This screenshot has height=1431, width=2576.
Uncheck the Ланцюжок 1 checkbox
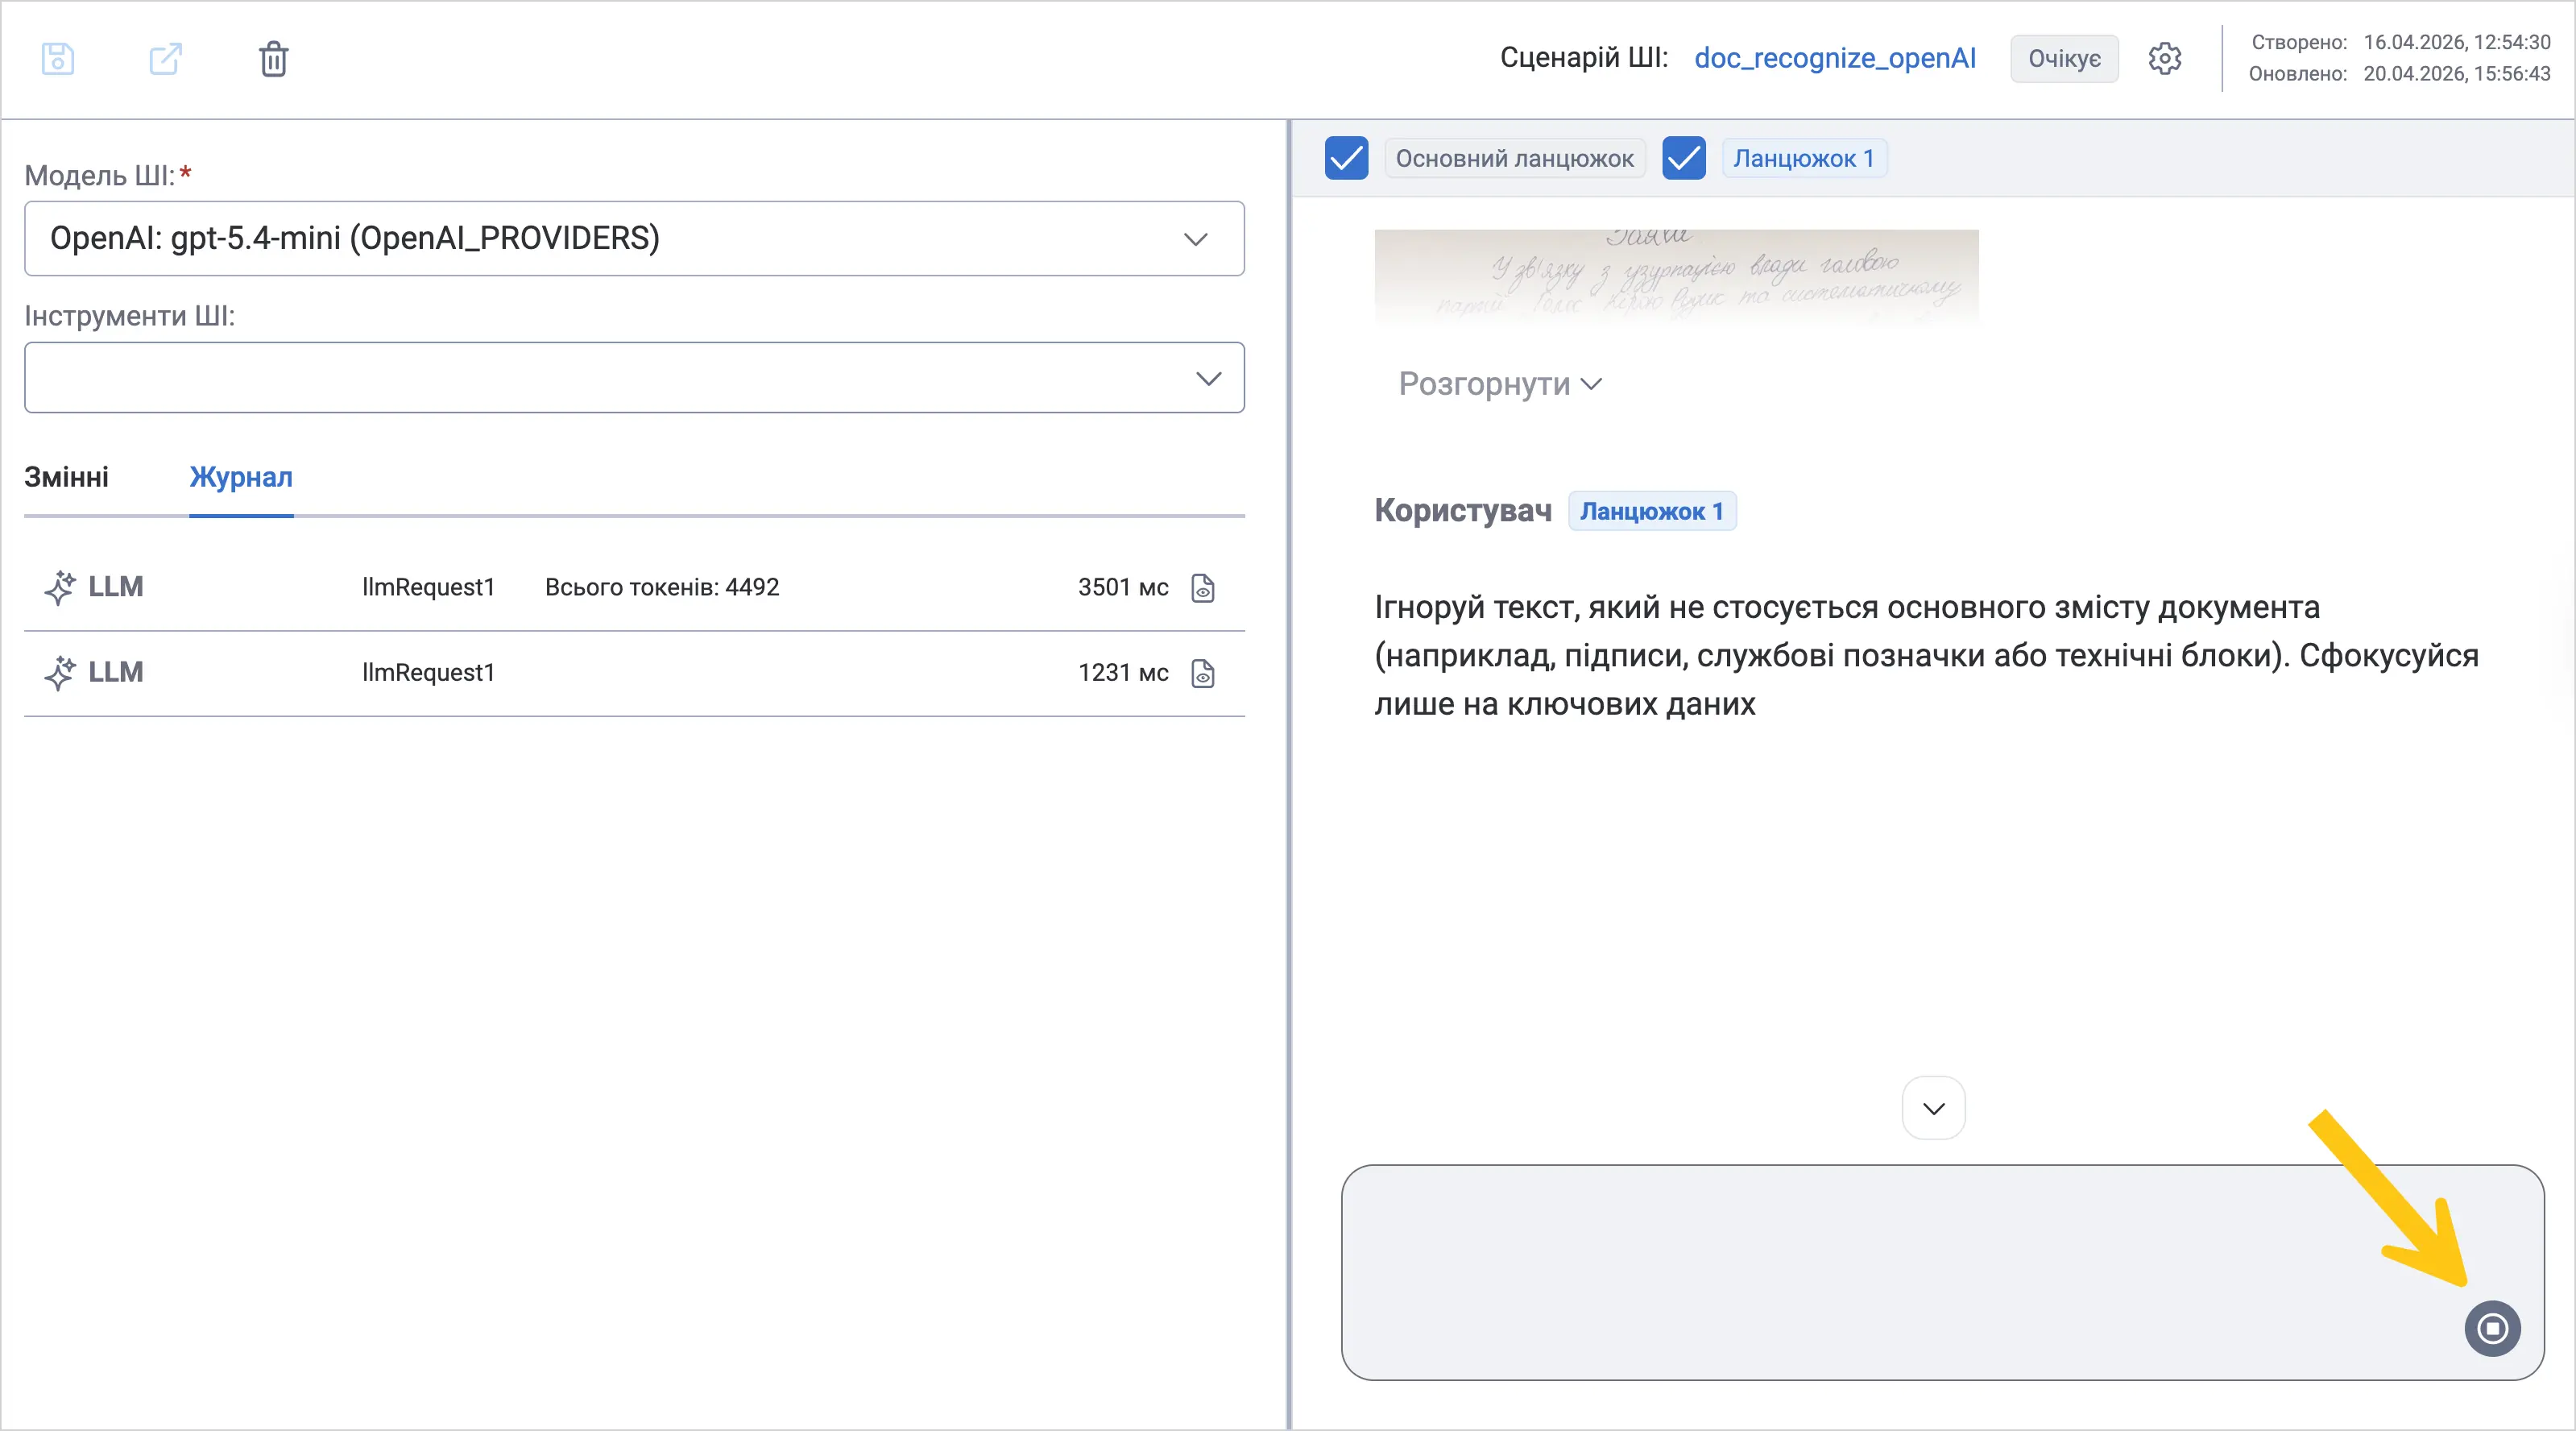(x=1684, y=158)
